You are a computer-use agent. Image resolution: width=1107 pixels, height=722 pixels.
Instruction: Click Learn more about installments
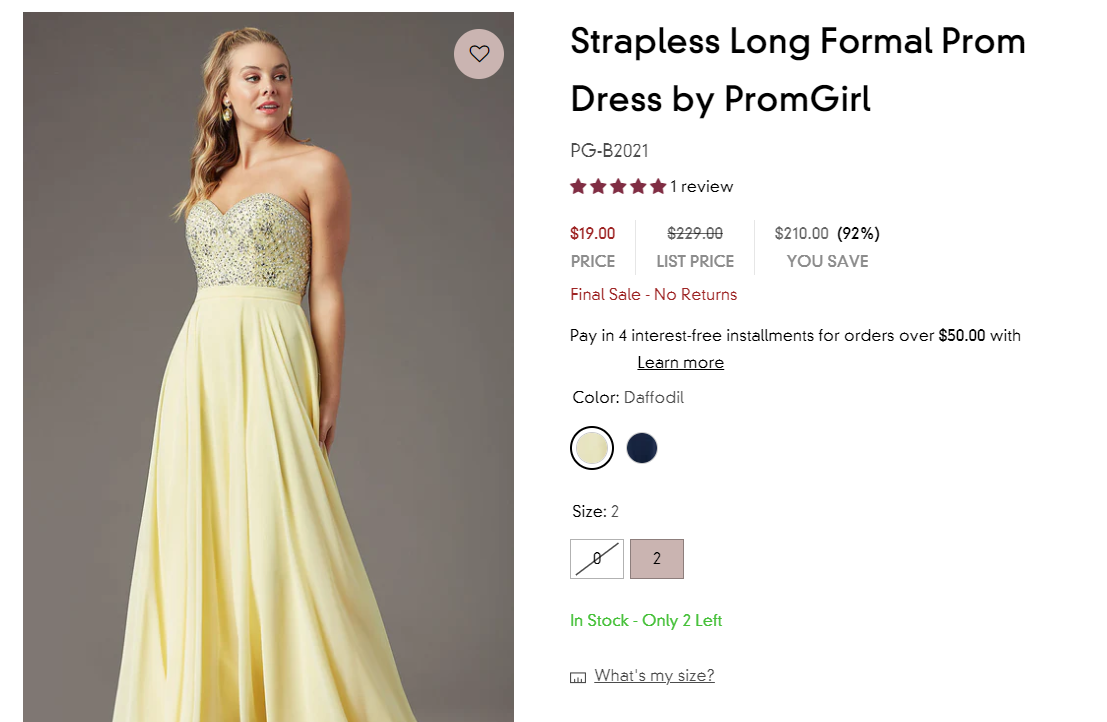[680, 362]
